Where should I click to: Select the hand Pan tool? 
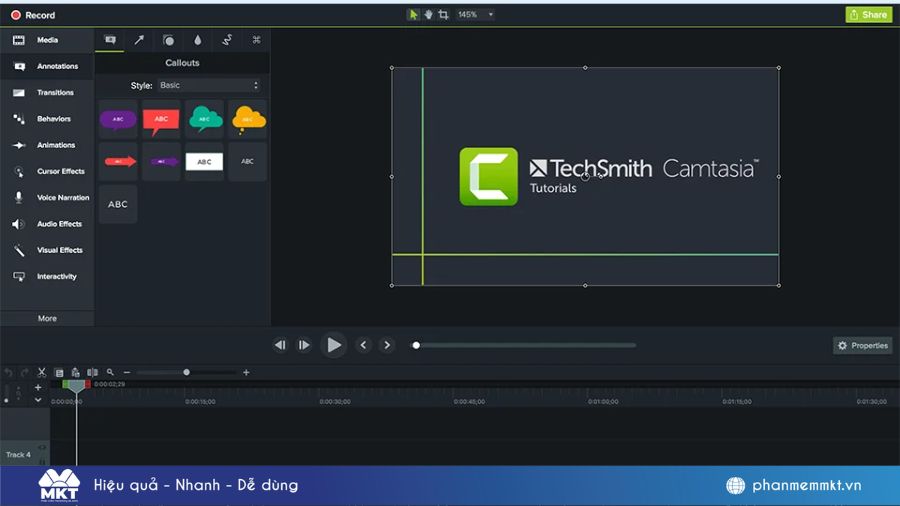tap(428, 14)
